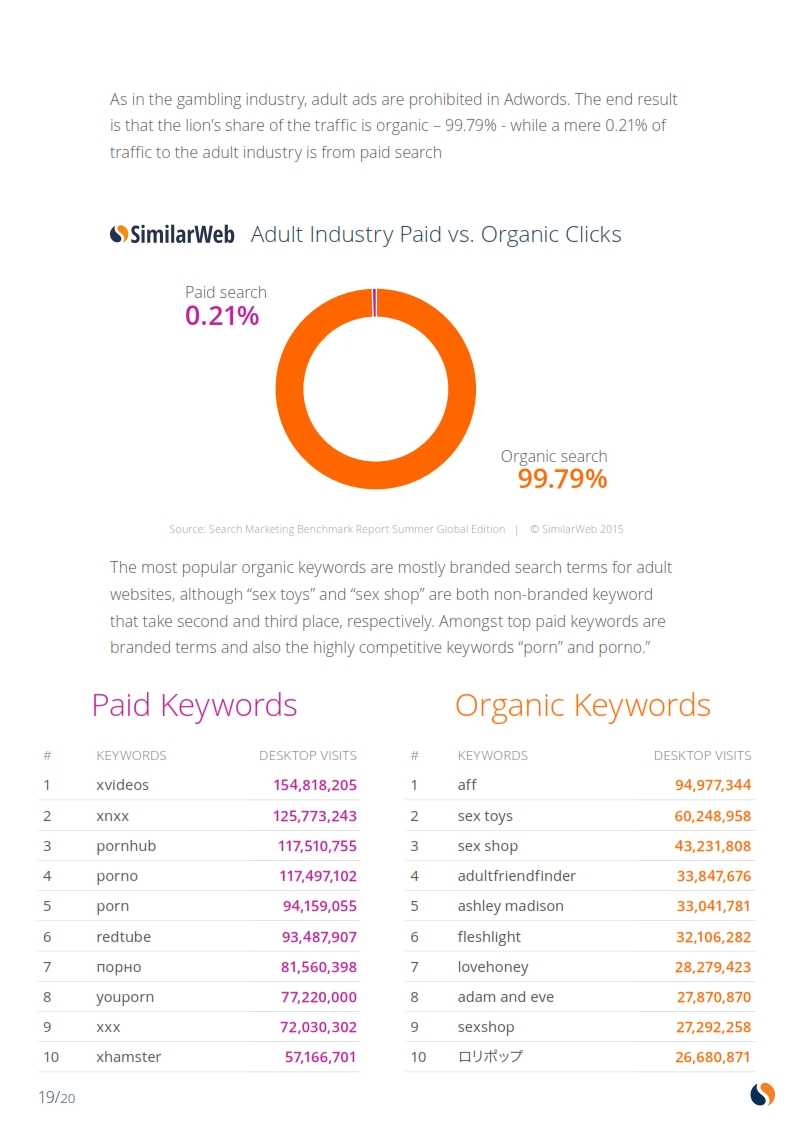Click the visits value "154,818,205"
793x1122 pixels.
[315, 785]
